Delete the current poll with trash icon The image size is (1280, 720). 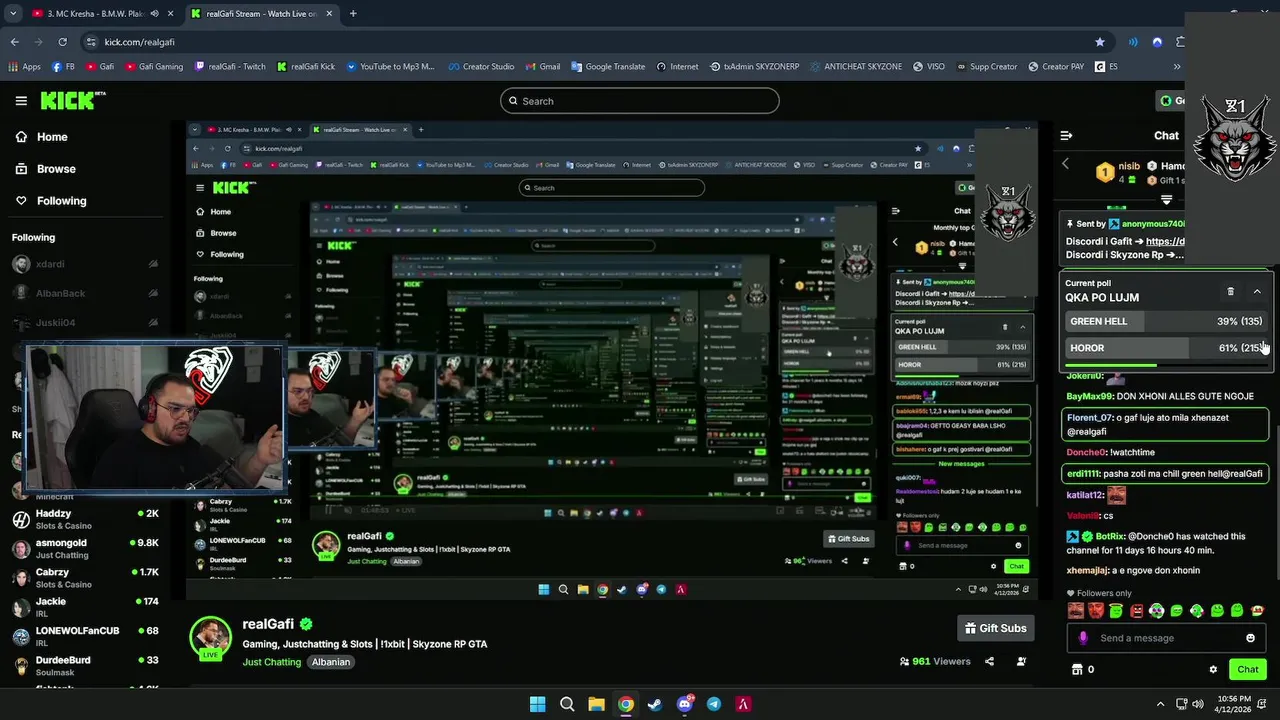point(1230,291)
